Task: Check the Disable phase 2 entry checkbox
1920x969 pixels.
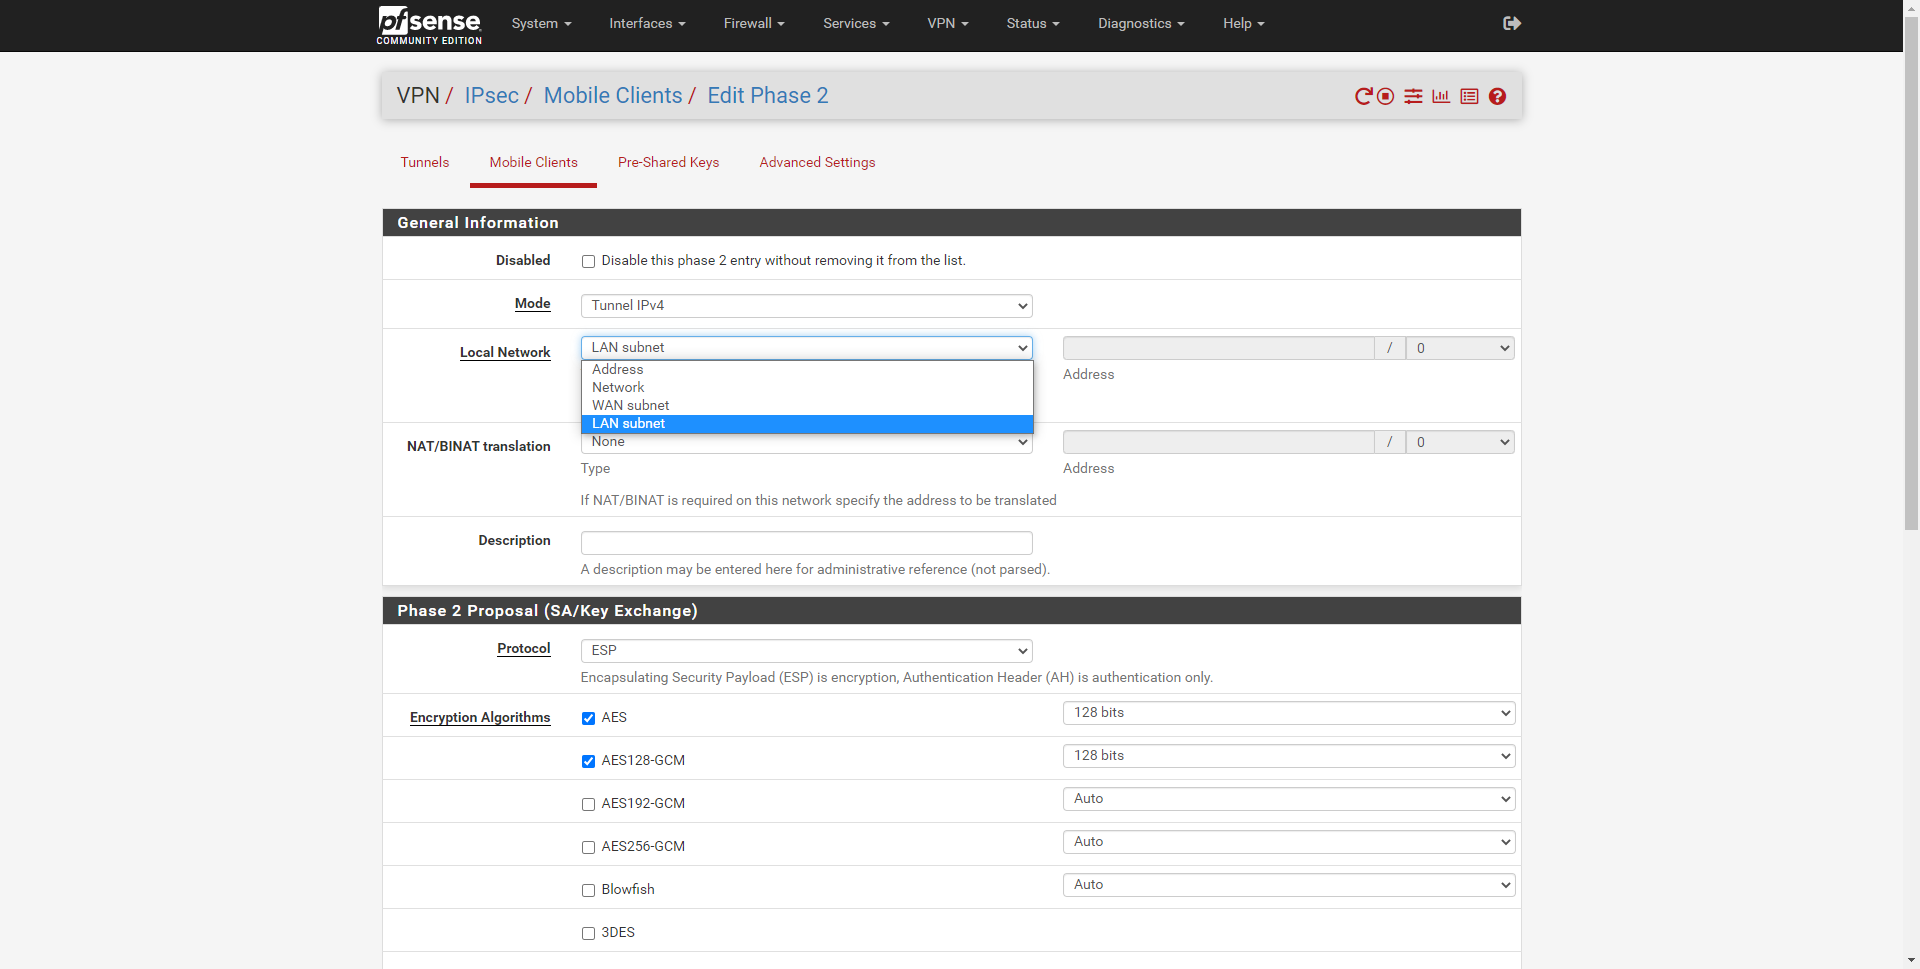Action: 588,261
